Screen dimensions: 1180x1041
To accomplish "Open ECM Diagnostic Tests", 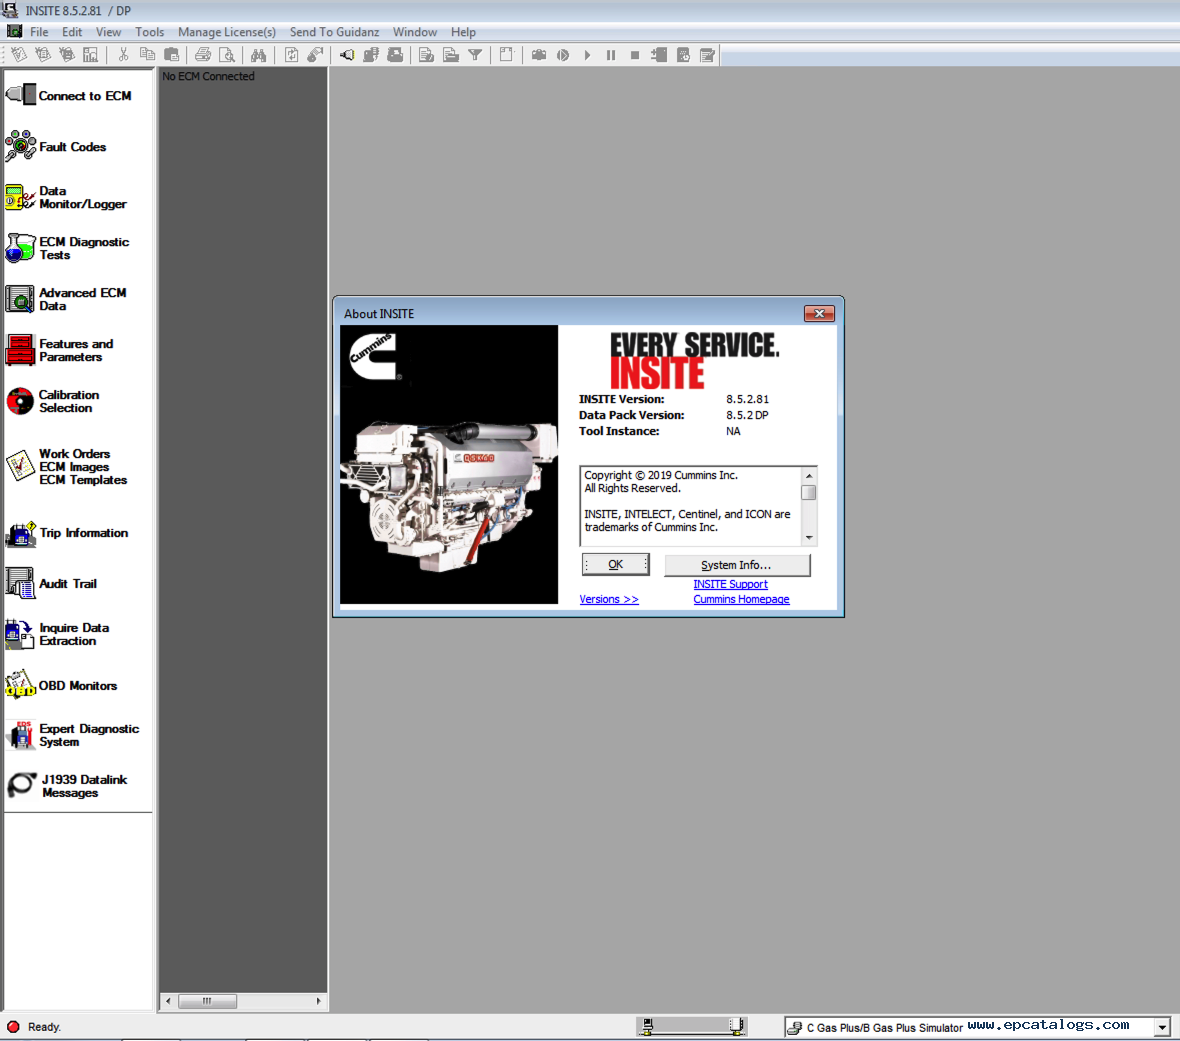I will (68, 248).
